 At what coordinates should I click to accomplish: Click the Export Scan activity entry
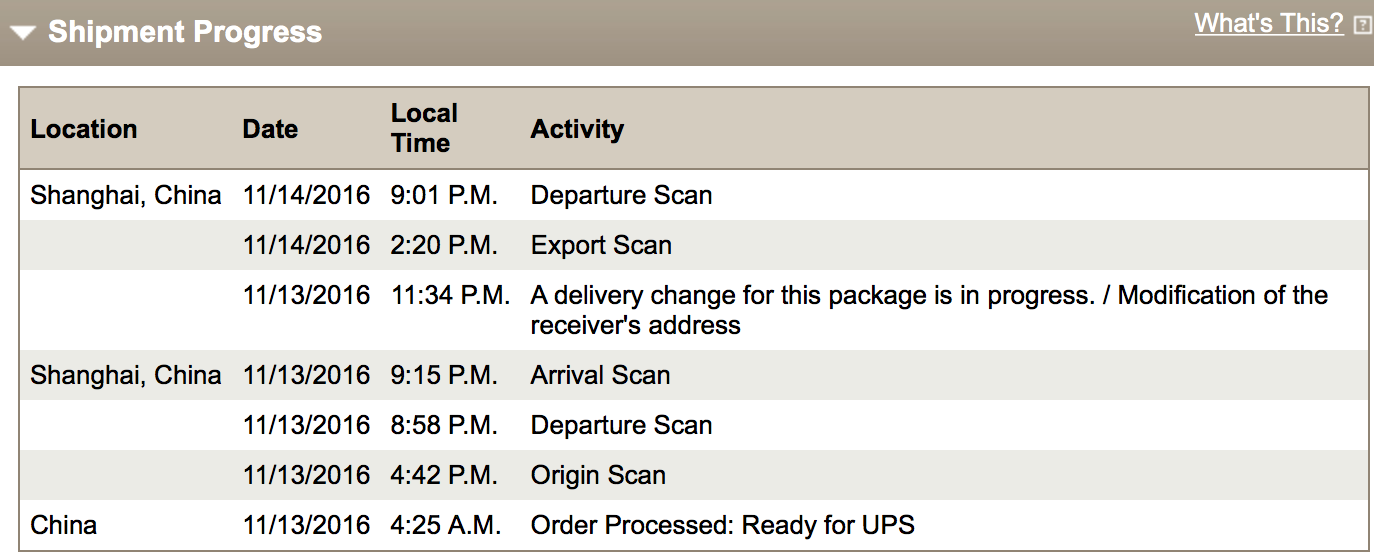click(x=601, y=245)
